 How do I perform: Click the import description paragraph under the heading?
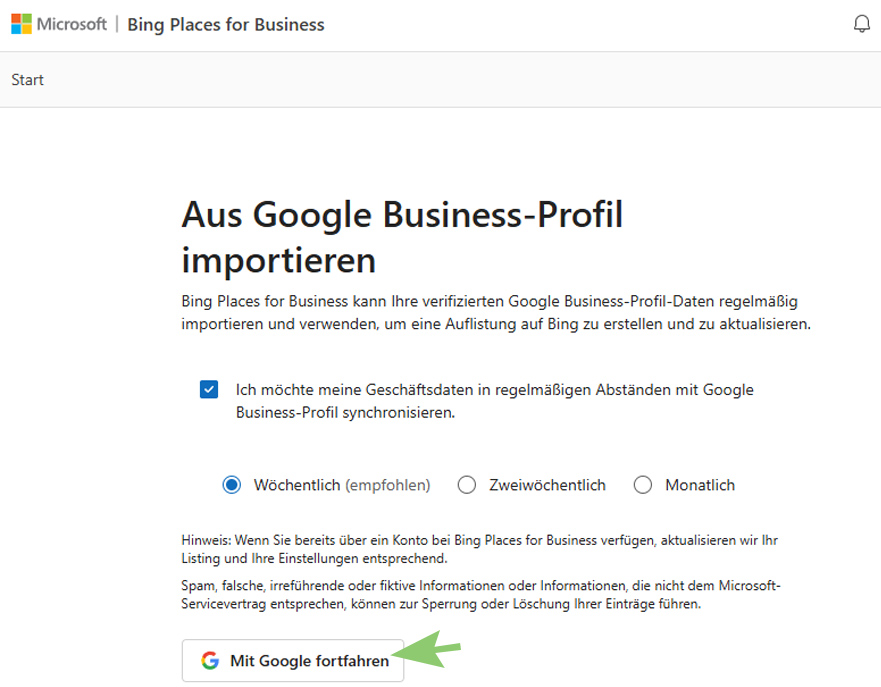tap(495, 312)
